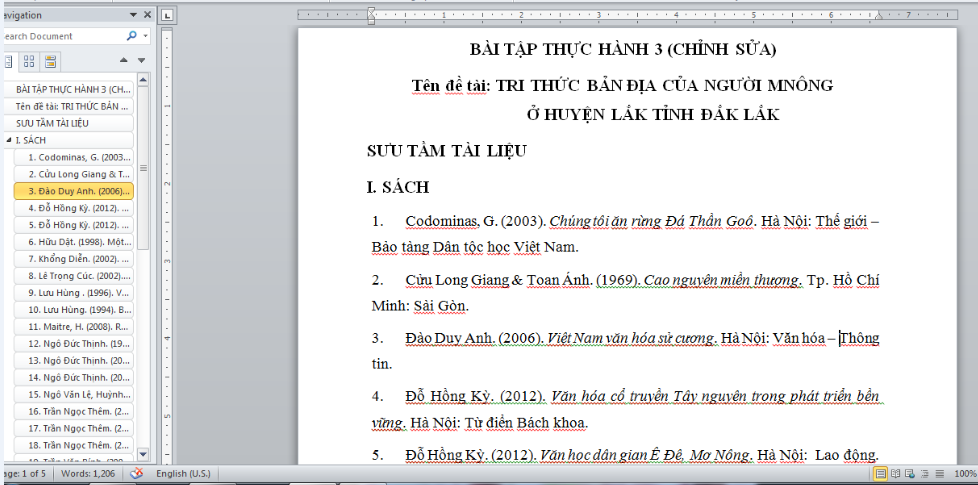Screen dimensions: 978x485
Task: Click the italic title Việt Nam văn hóa sử cương
Action: tap(632, 338)
